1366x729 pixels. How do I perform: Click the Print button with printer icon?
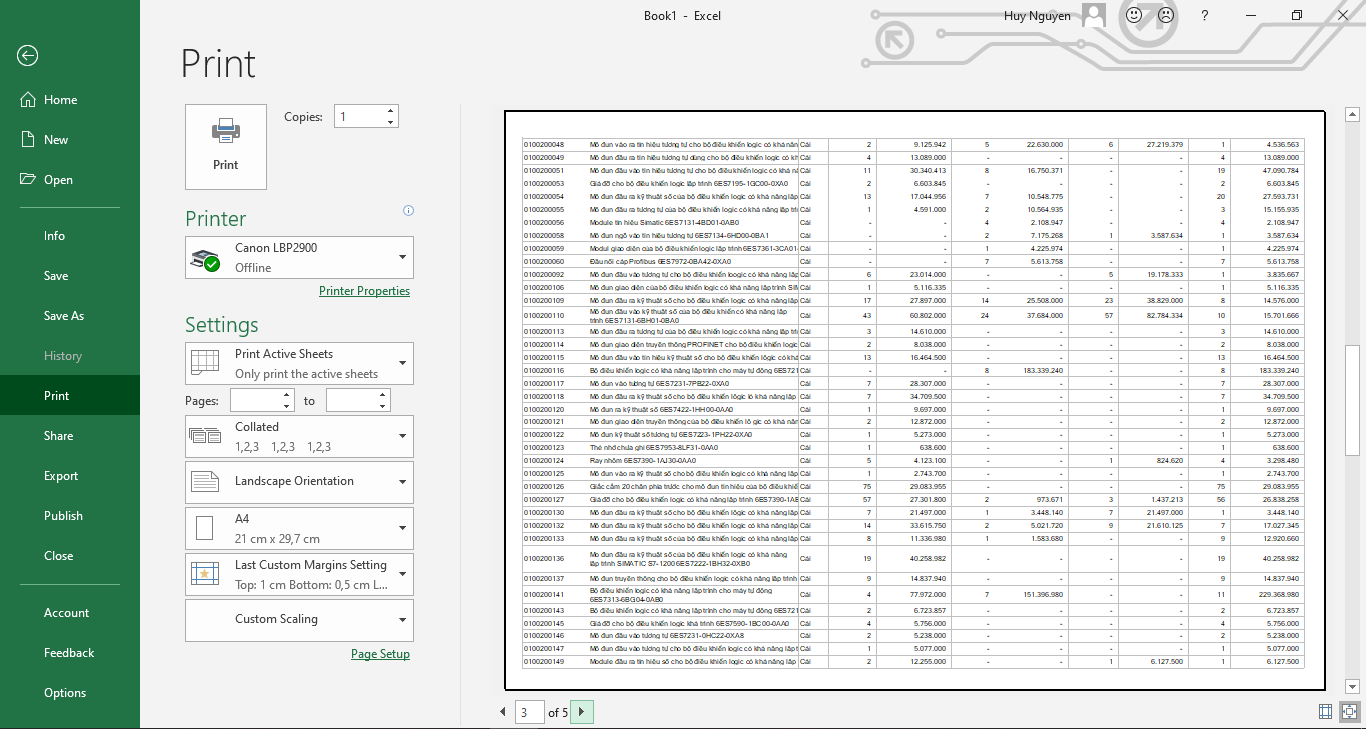[x=226, y=146]
